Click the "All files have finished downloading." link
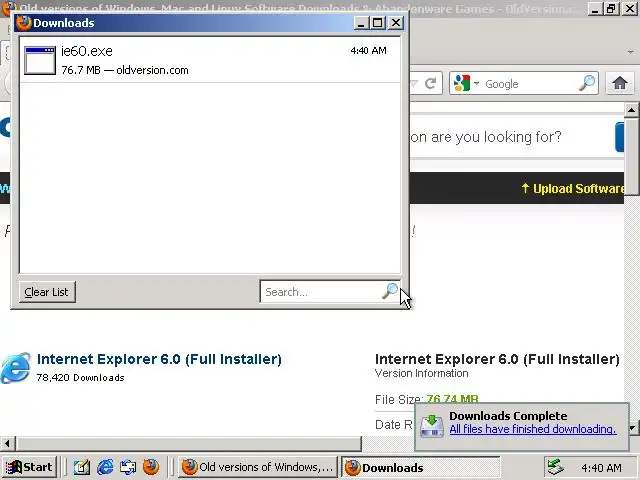Screen dimensions: 640x480 tap(533, 429)
